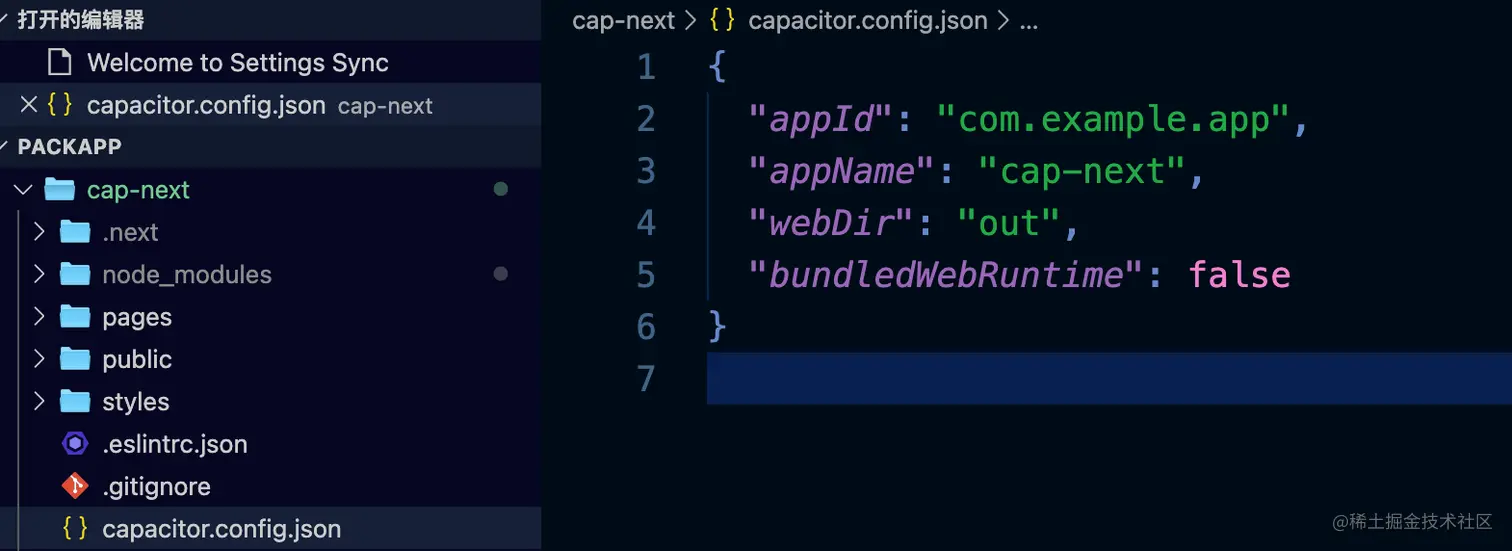Expand the styles folder chevron

pos(39,401)
